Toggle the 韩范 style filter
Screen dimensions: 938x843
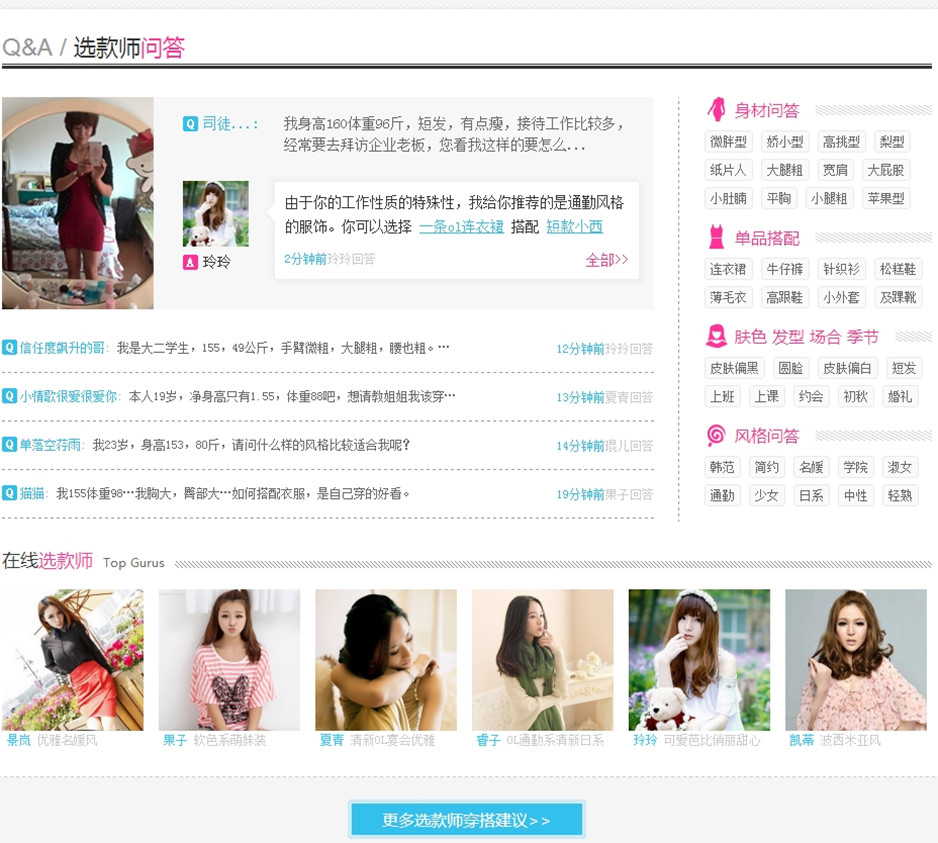pos(722,466)
